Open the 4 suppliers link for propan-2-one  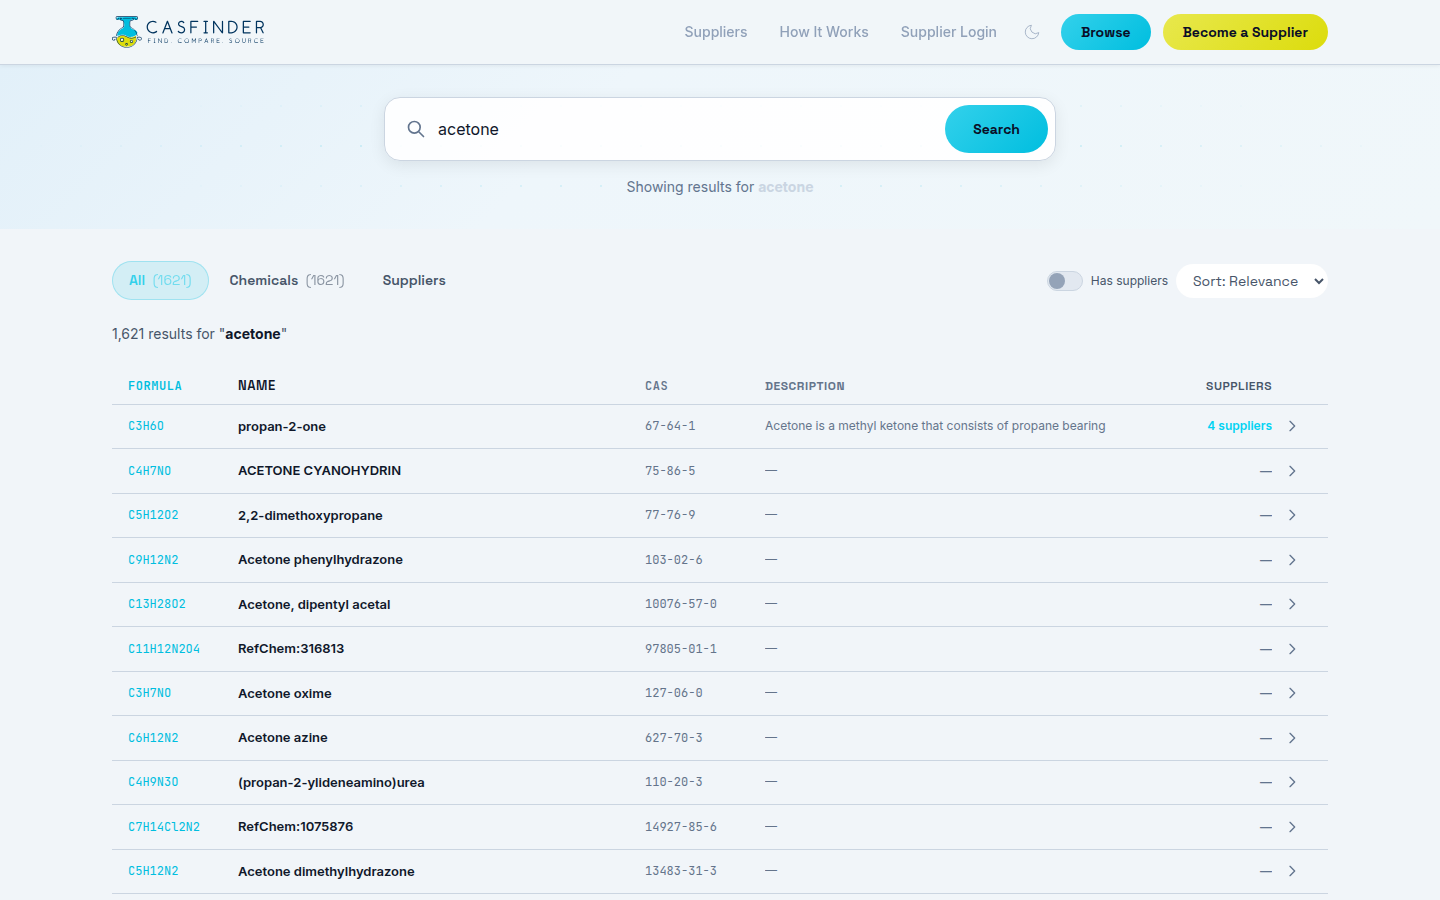[1239, 426]
